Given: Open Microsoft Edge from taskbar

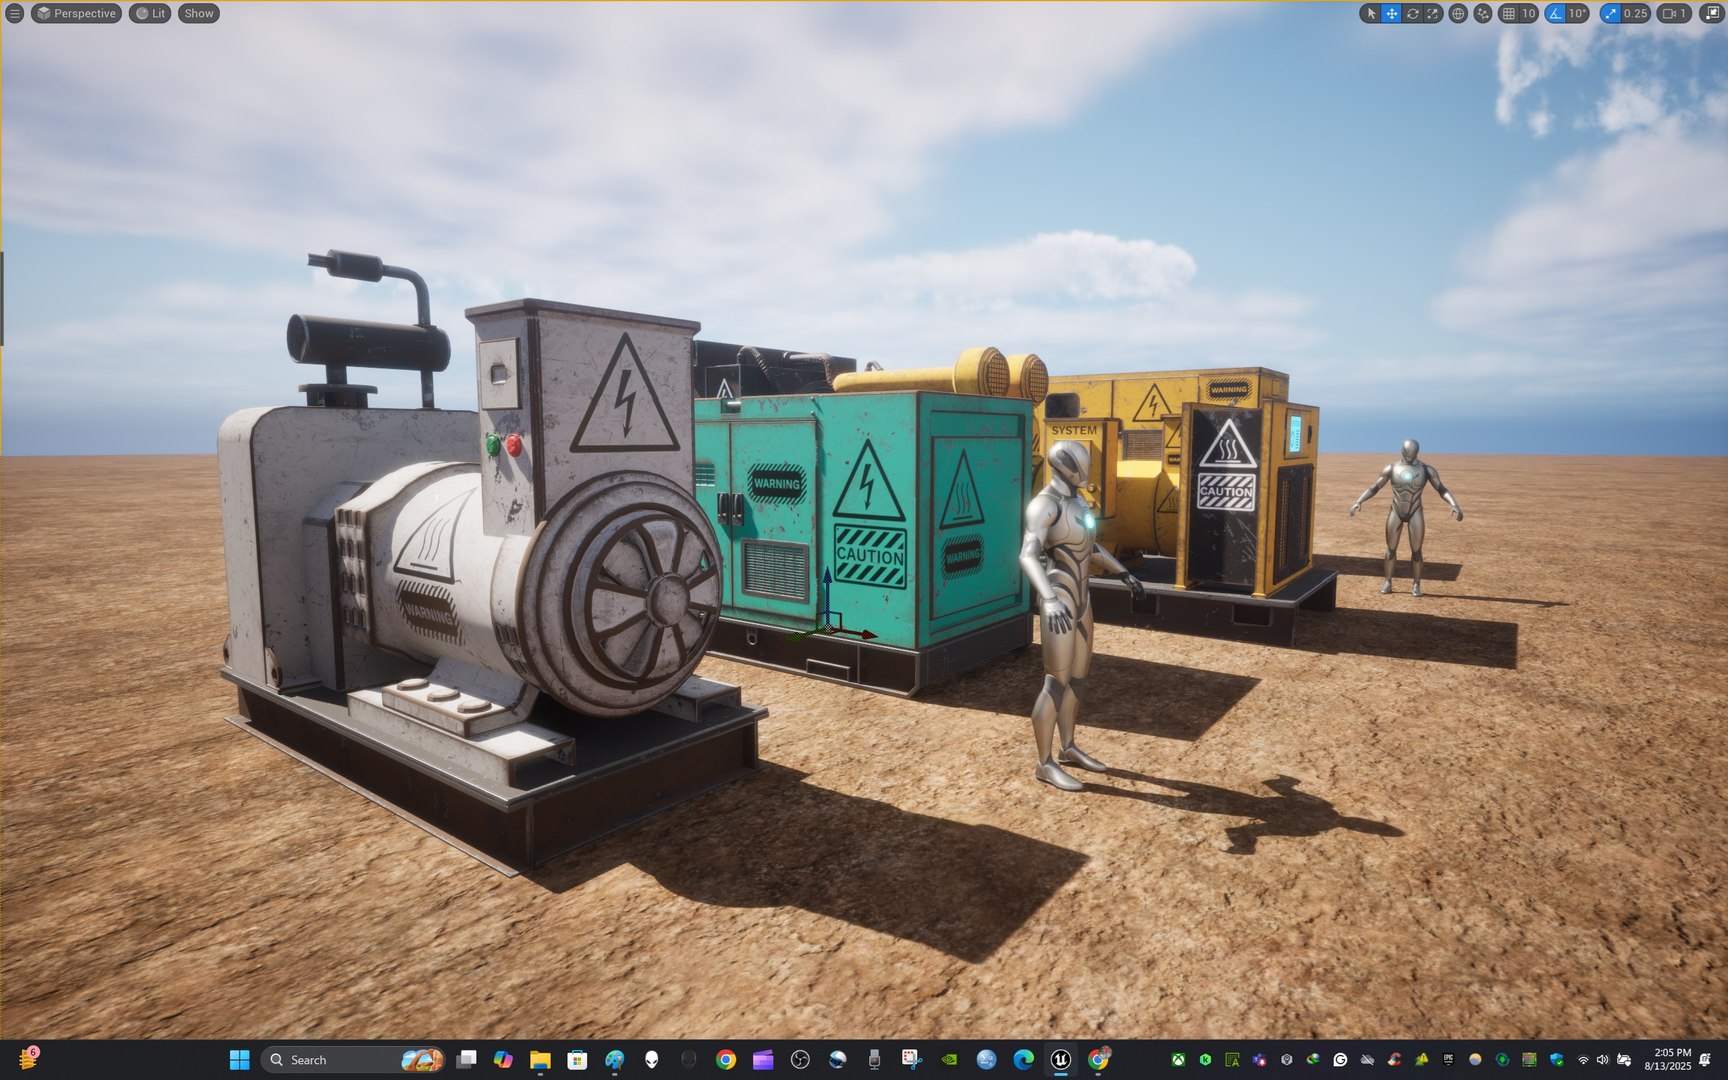Looking at the screenshot, I should [1023, 1060].
